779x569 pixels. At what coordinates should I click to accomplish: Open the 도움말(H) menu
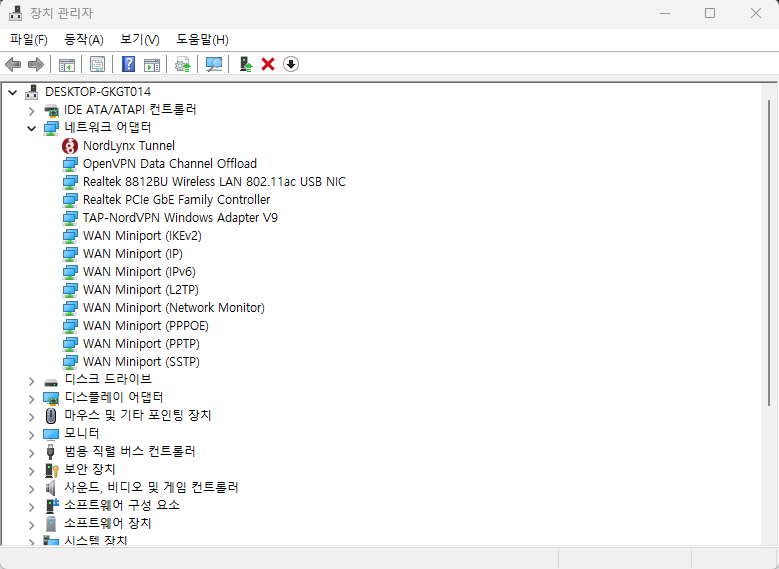click(202, 40)
